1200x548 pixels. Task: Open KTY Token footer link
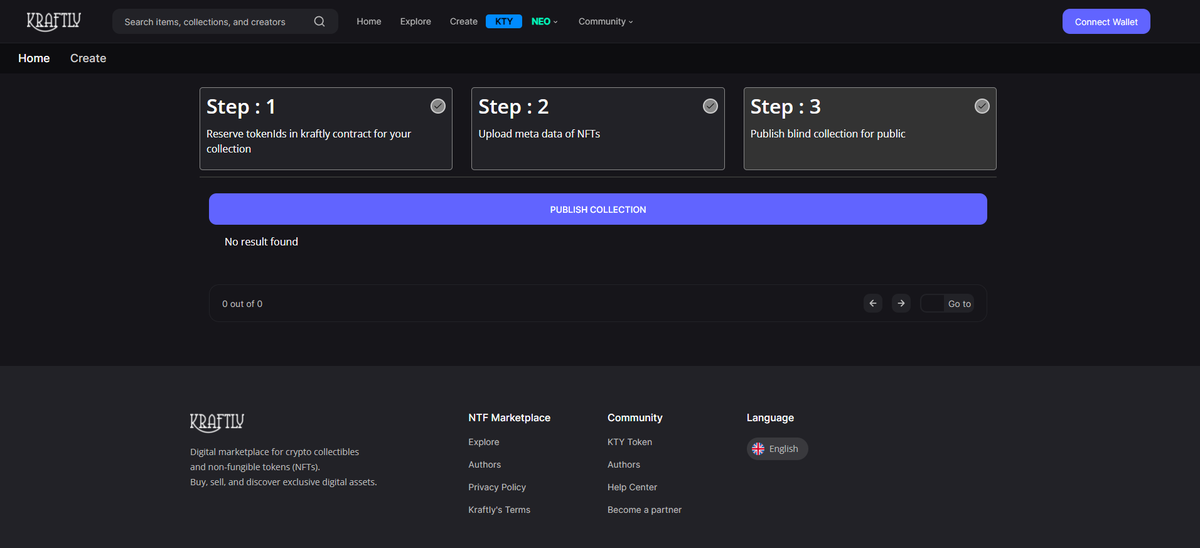[630, 442]
